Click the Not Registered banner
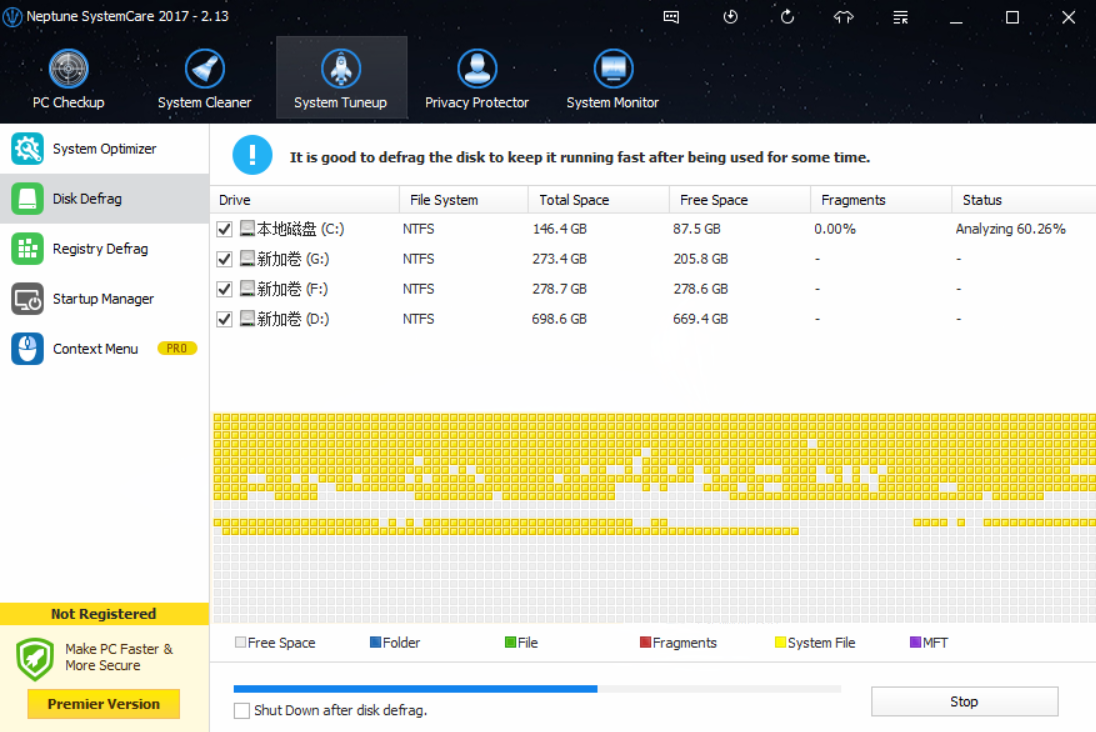 coord(104,614)
